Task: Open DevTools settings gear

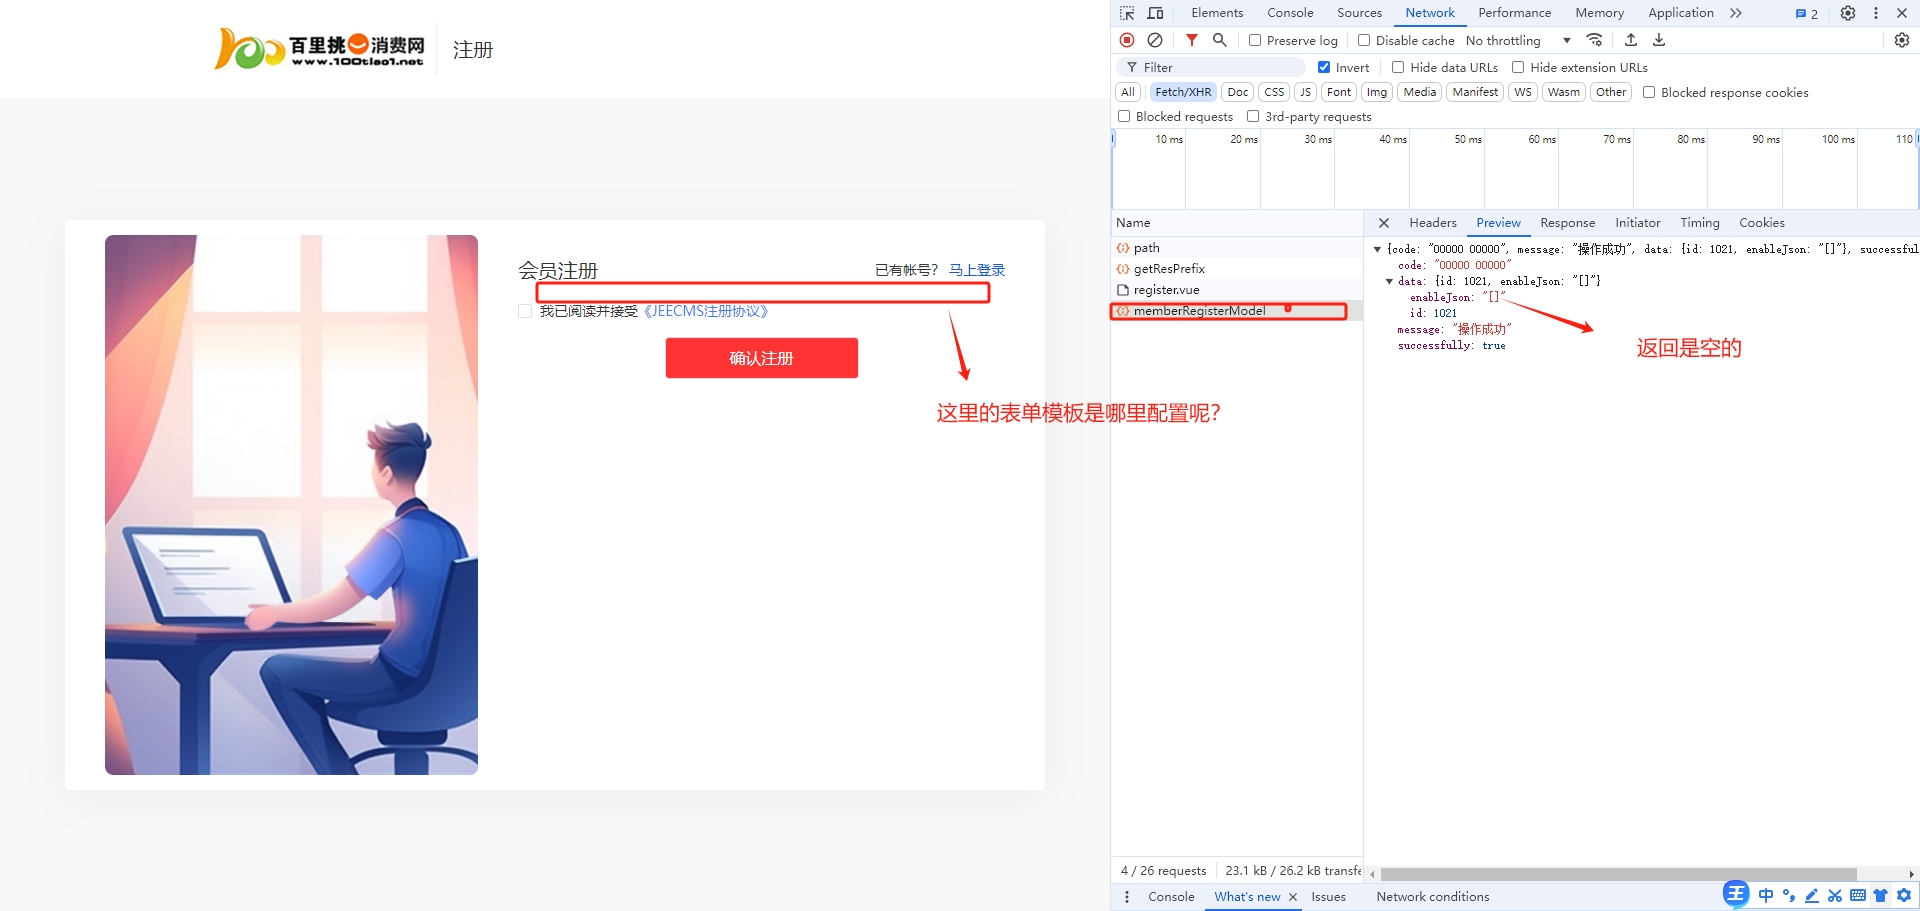Action: (1848, 13)
